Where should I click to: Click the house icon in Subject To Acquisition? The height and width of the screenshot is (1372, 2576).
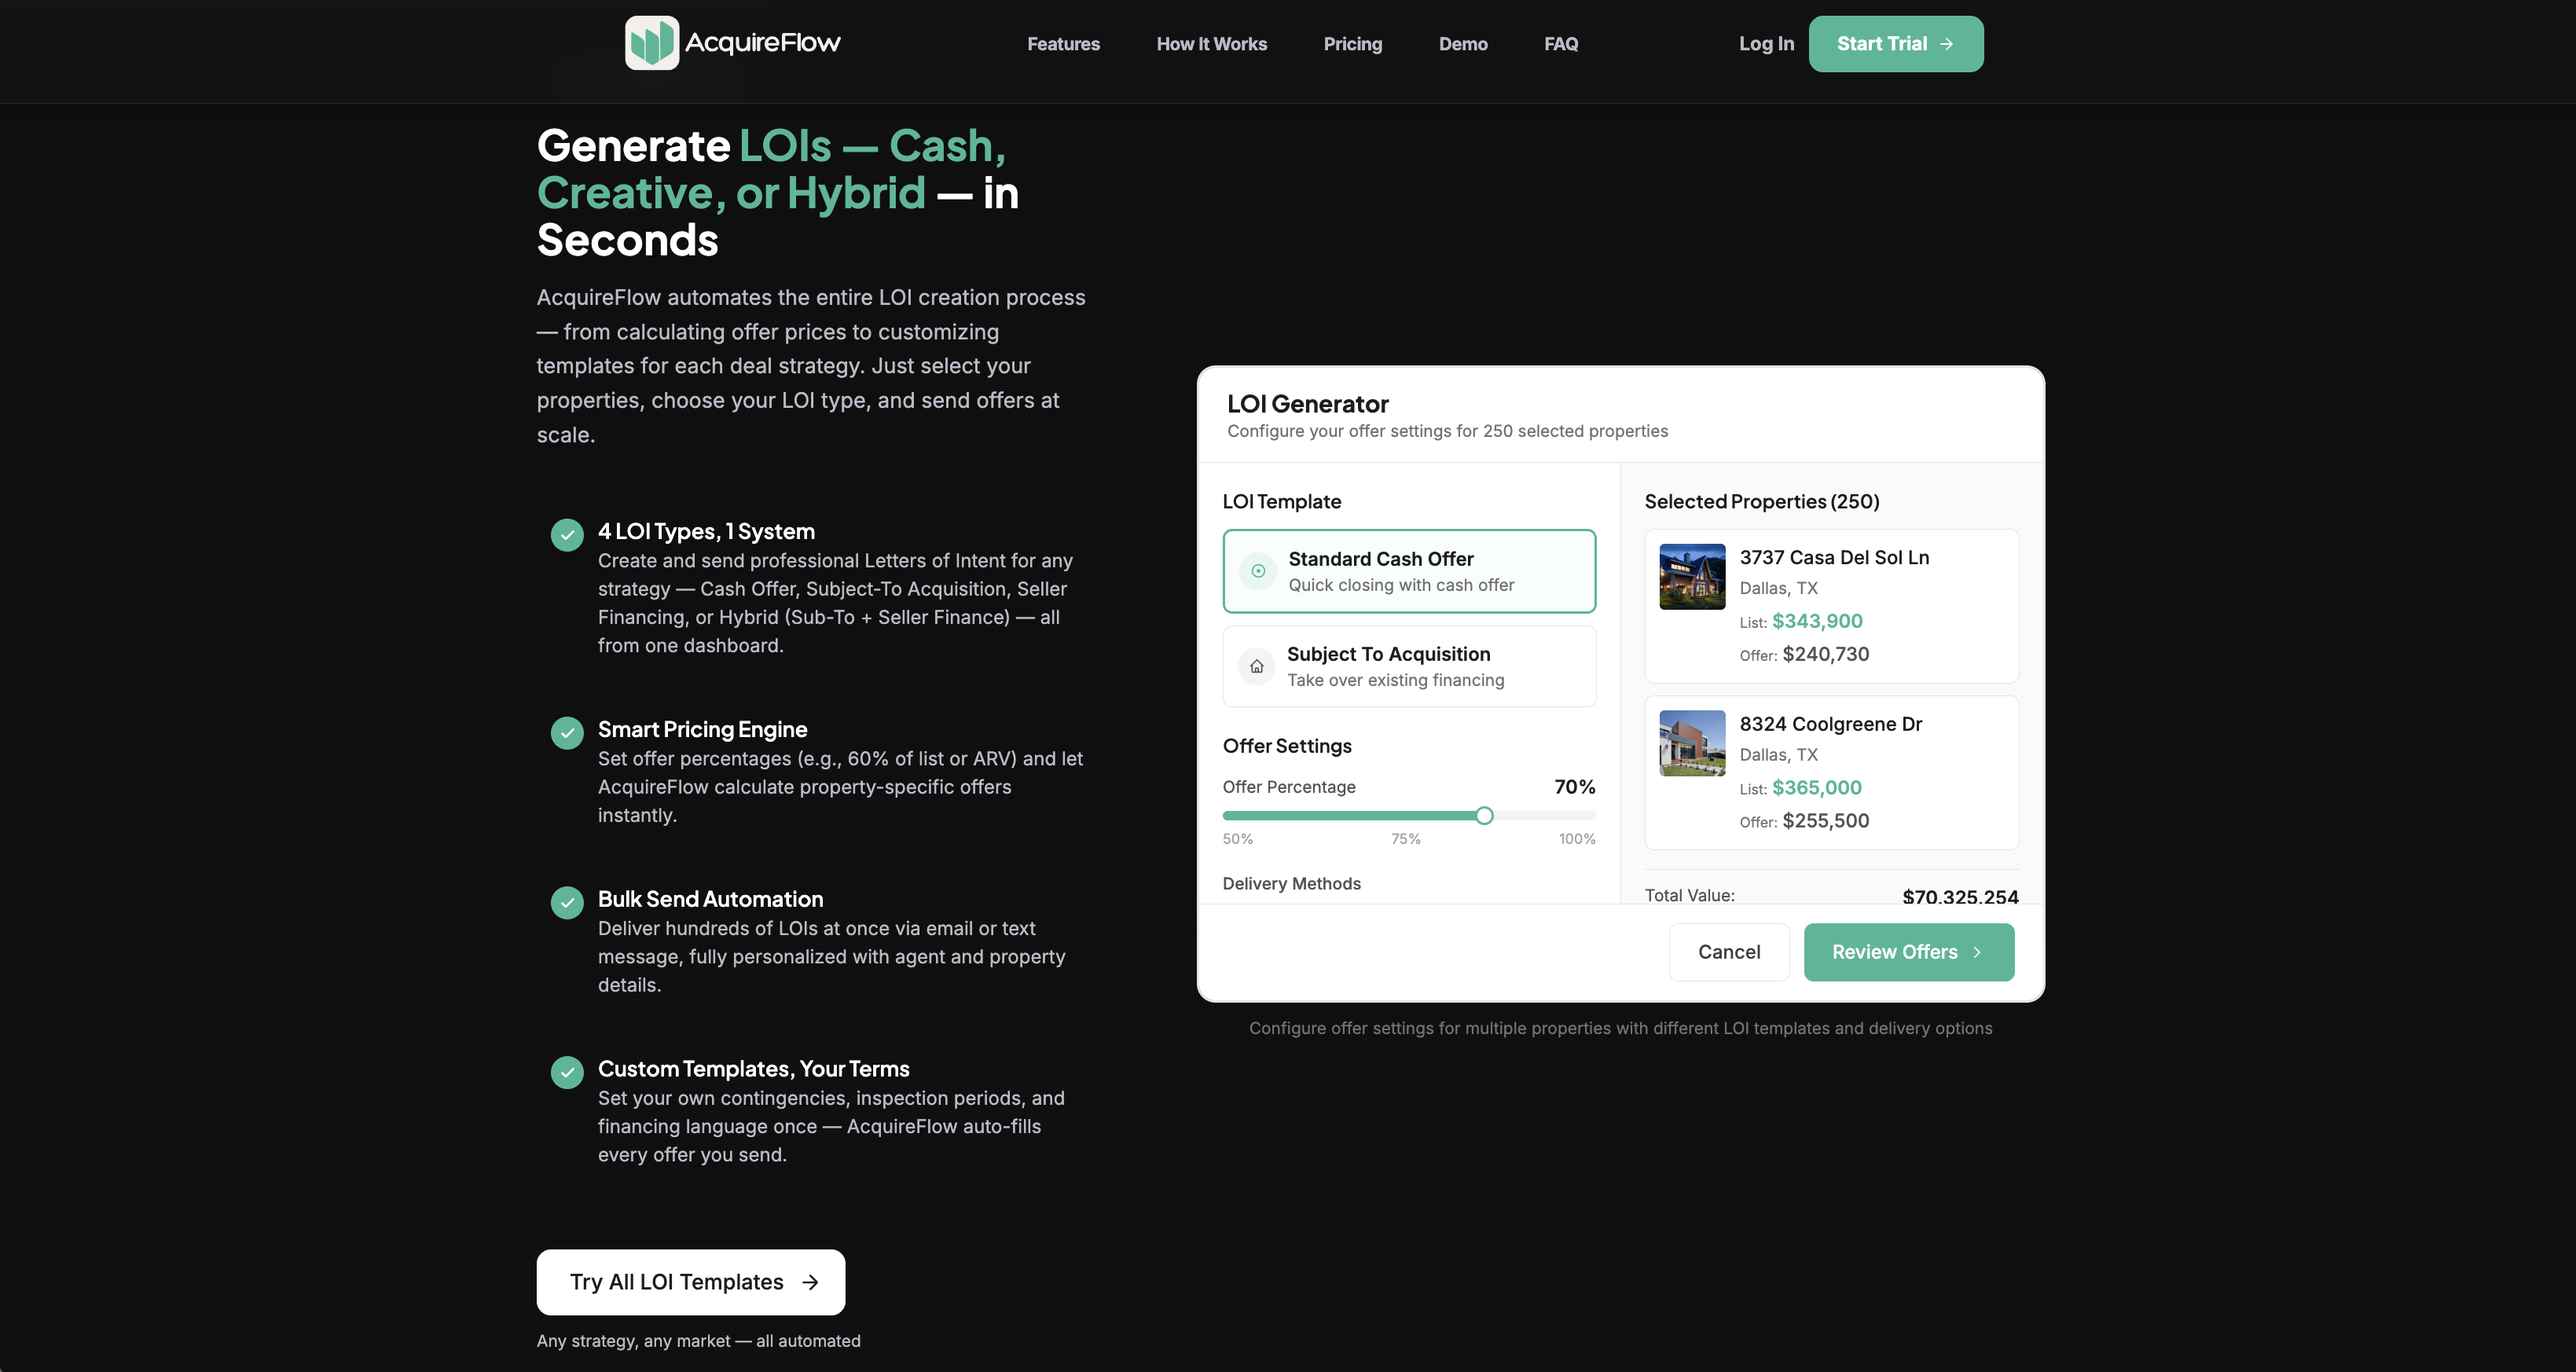(x=1257, y=666)
